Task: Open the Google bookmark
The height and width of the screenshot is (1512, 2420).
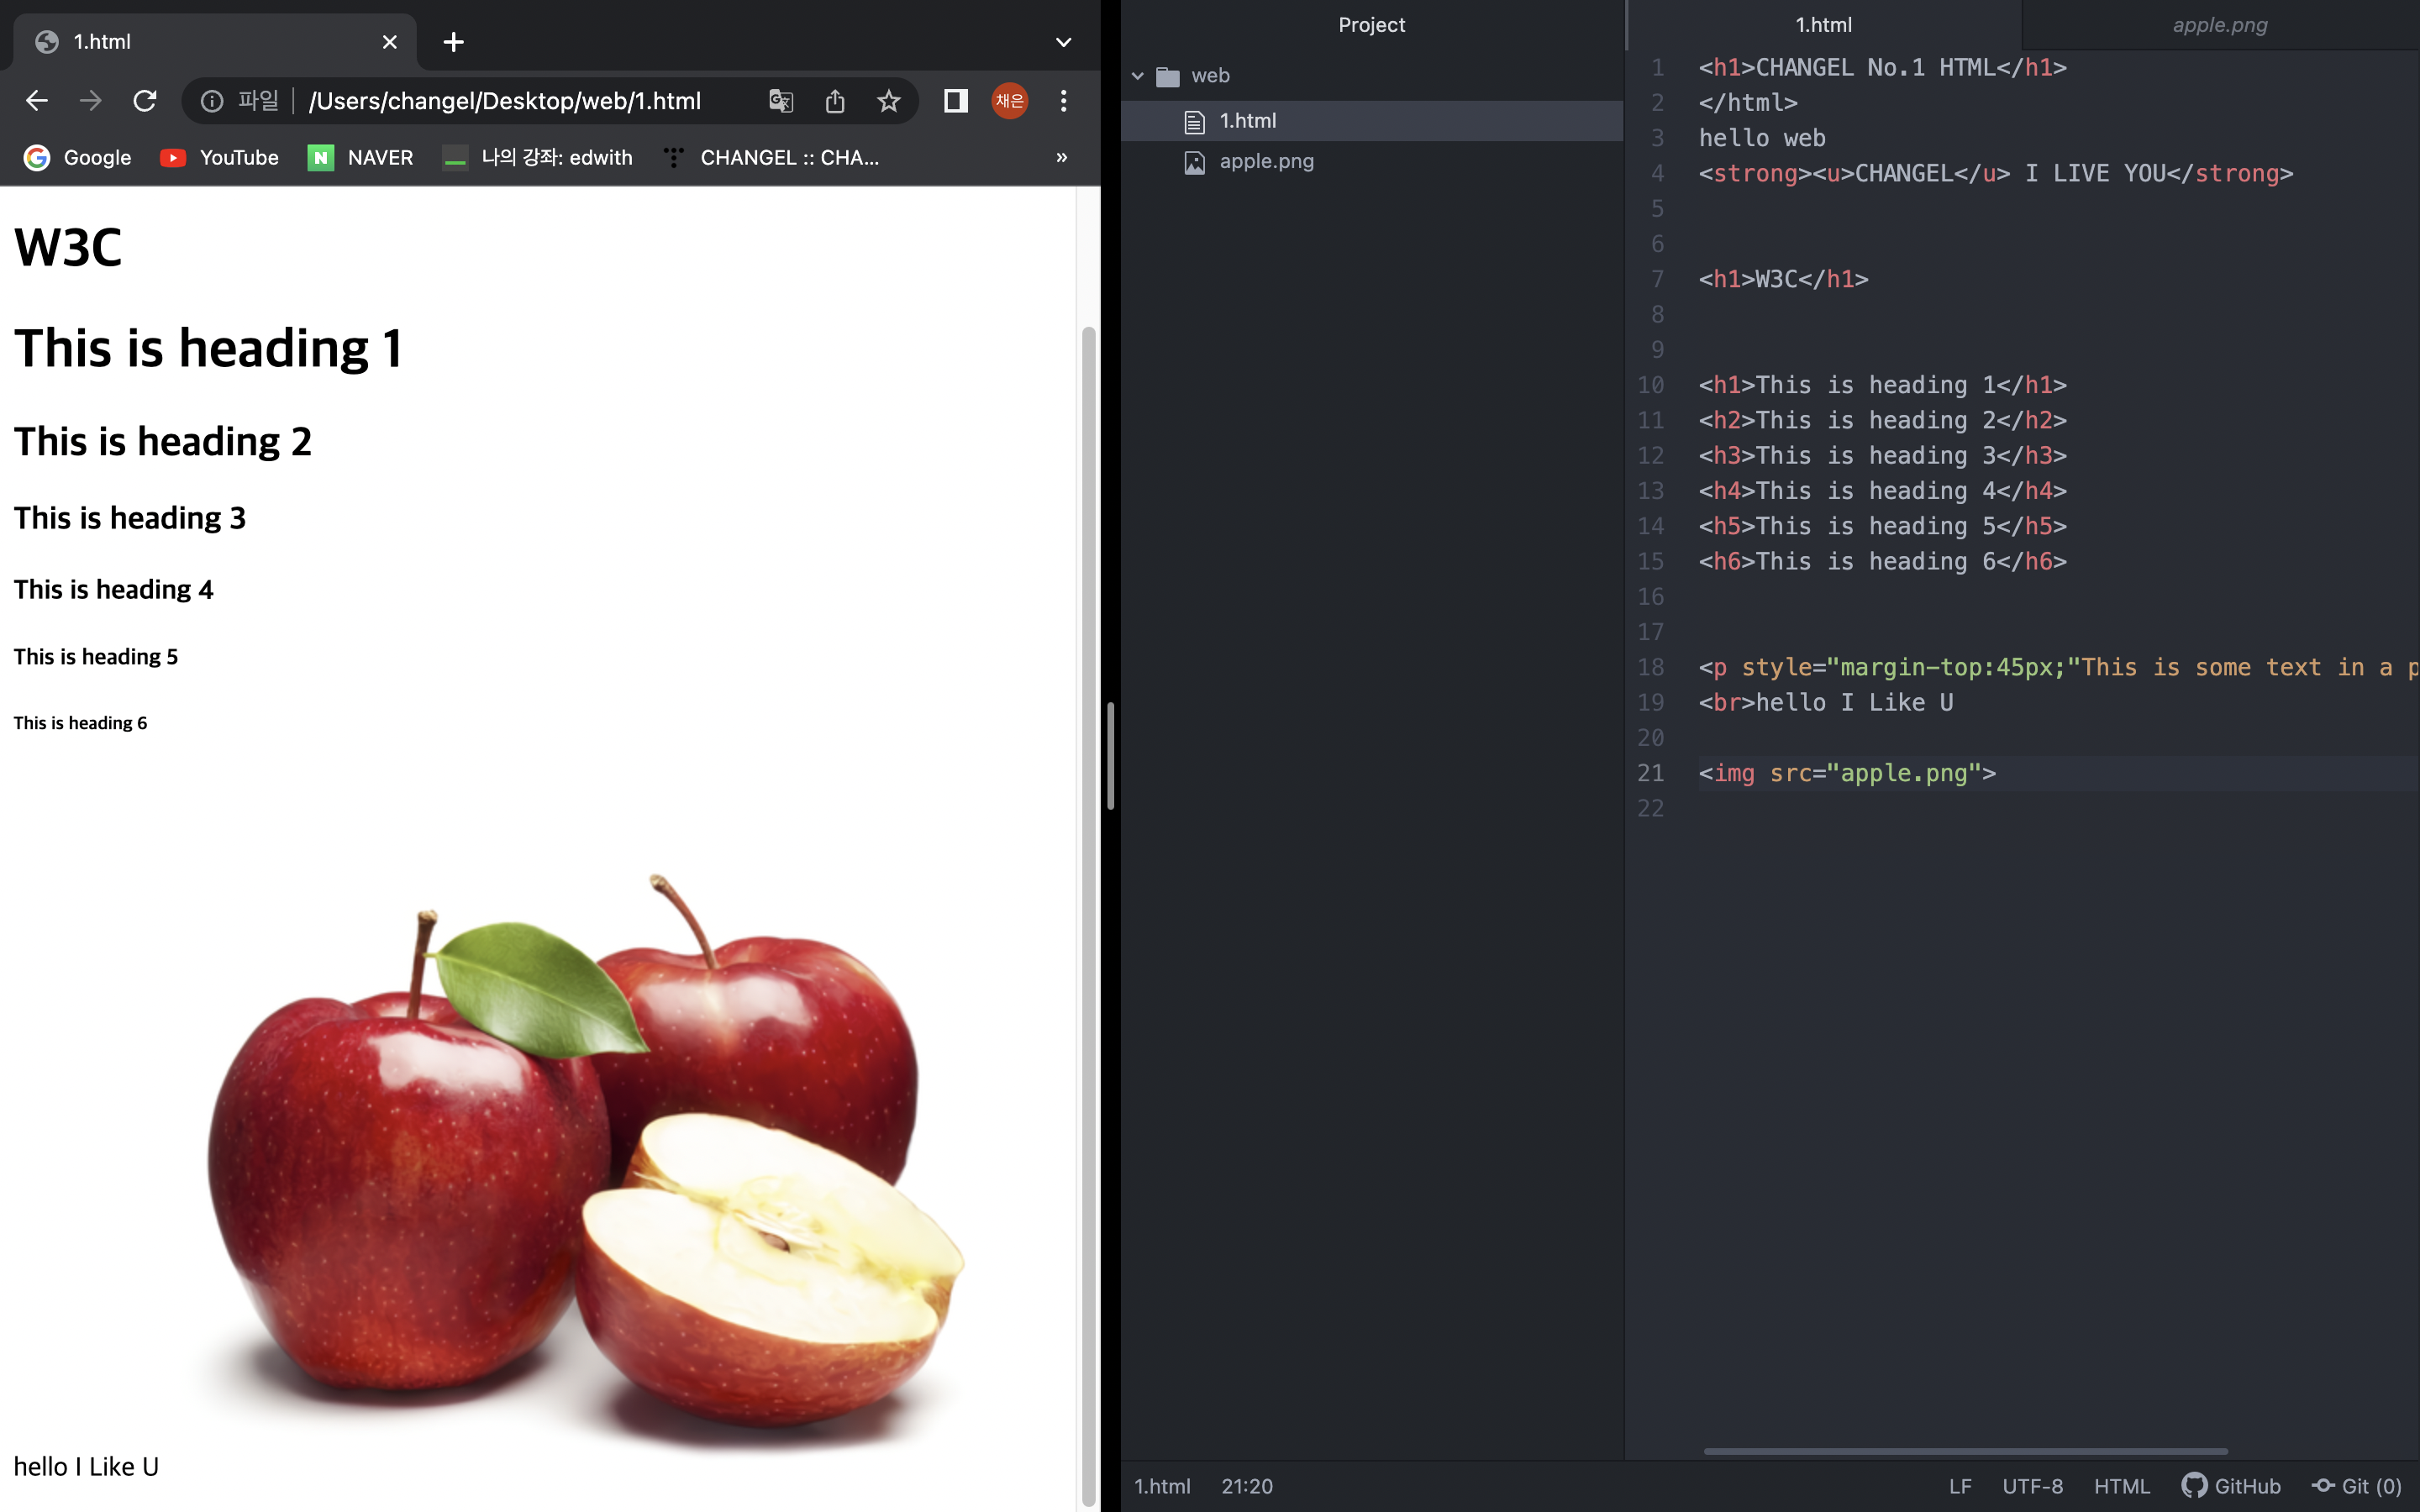Action: (x=78, y=158)
